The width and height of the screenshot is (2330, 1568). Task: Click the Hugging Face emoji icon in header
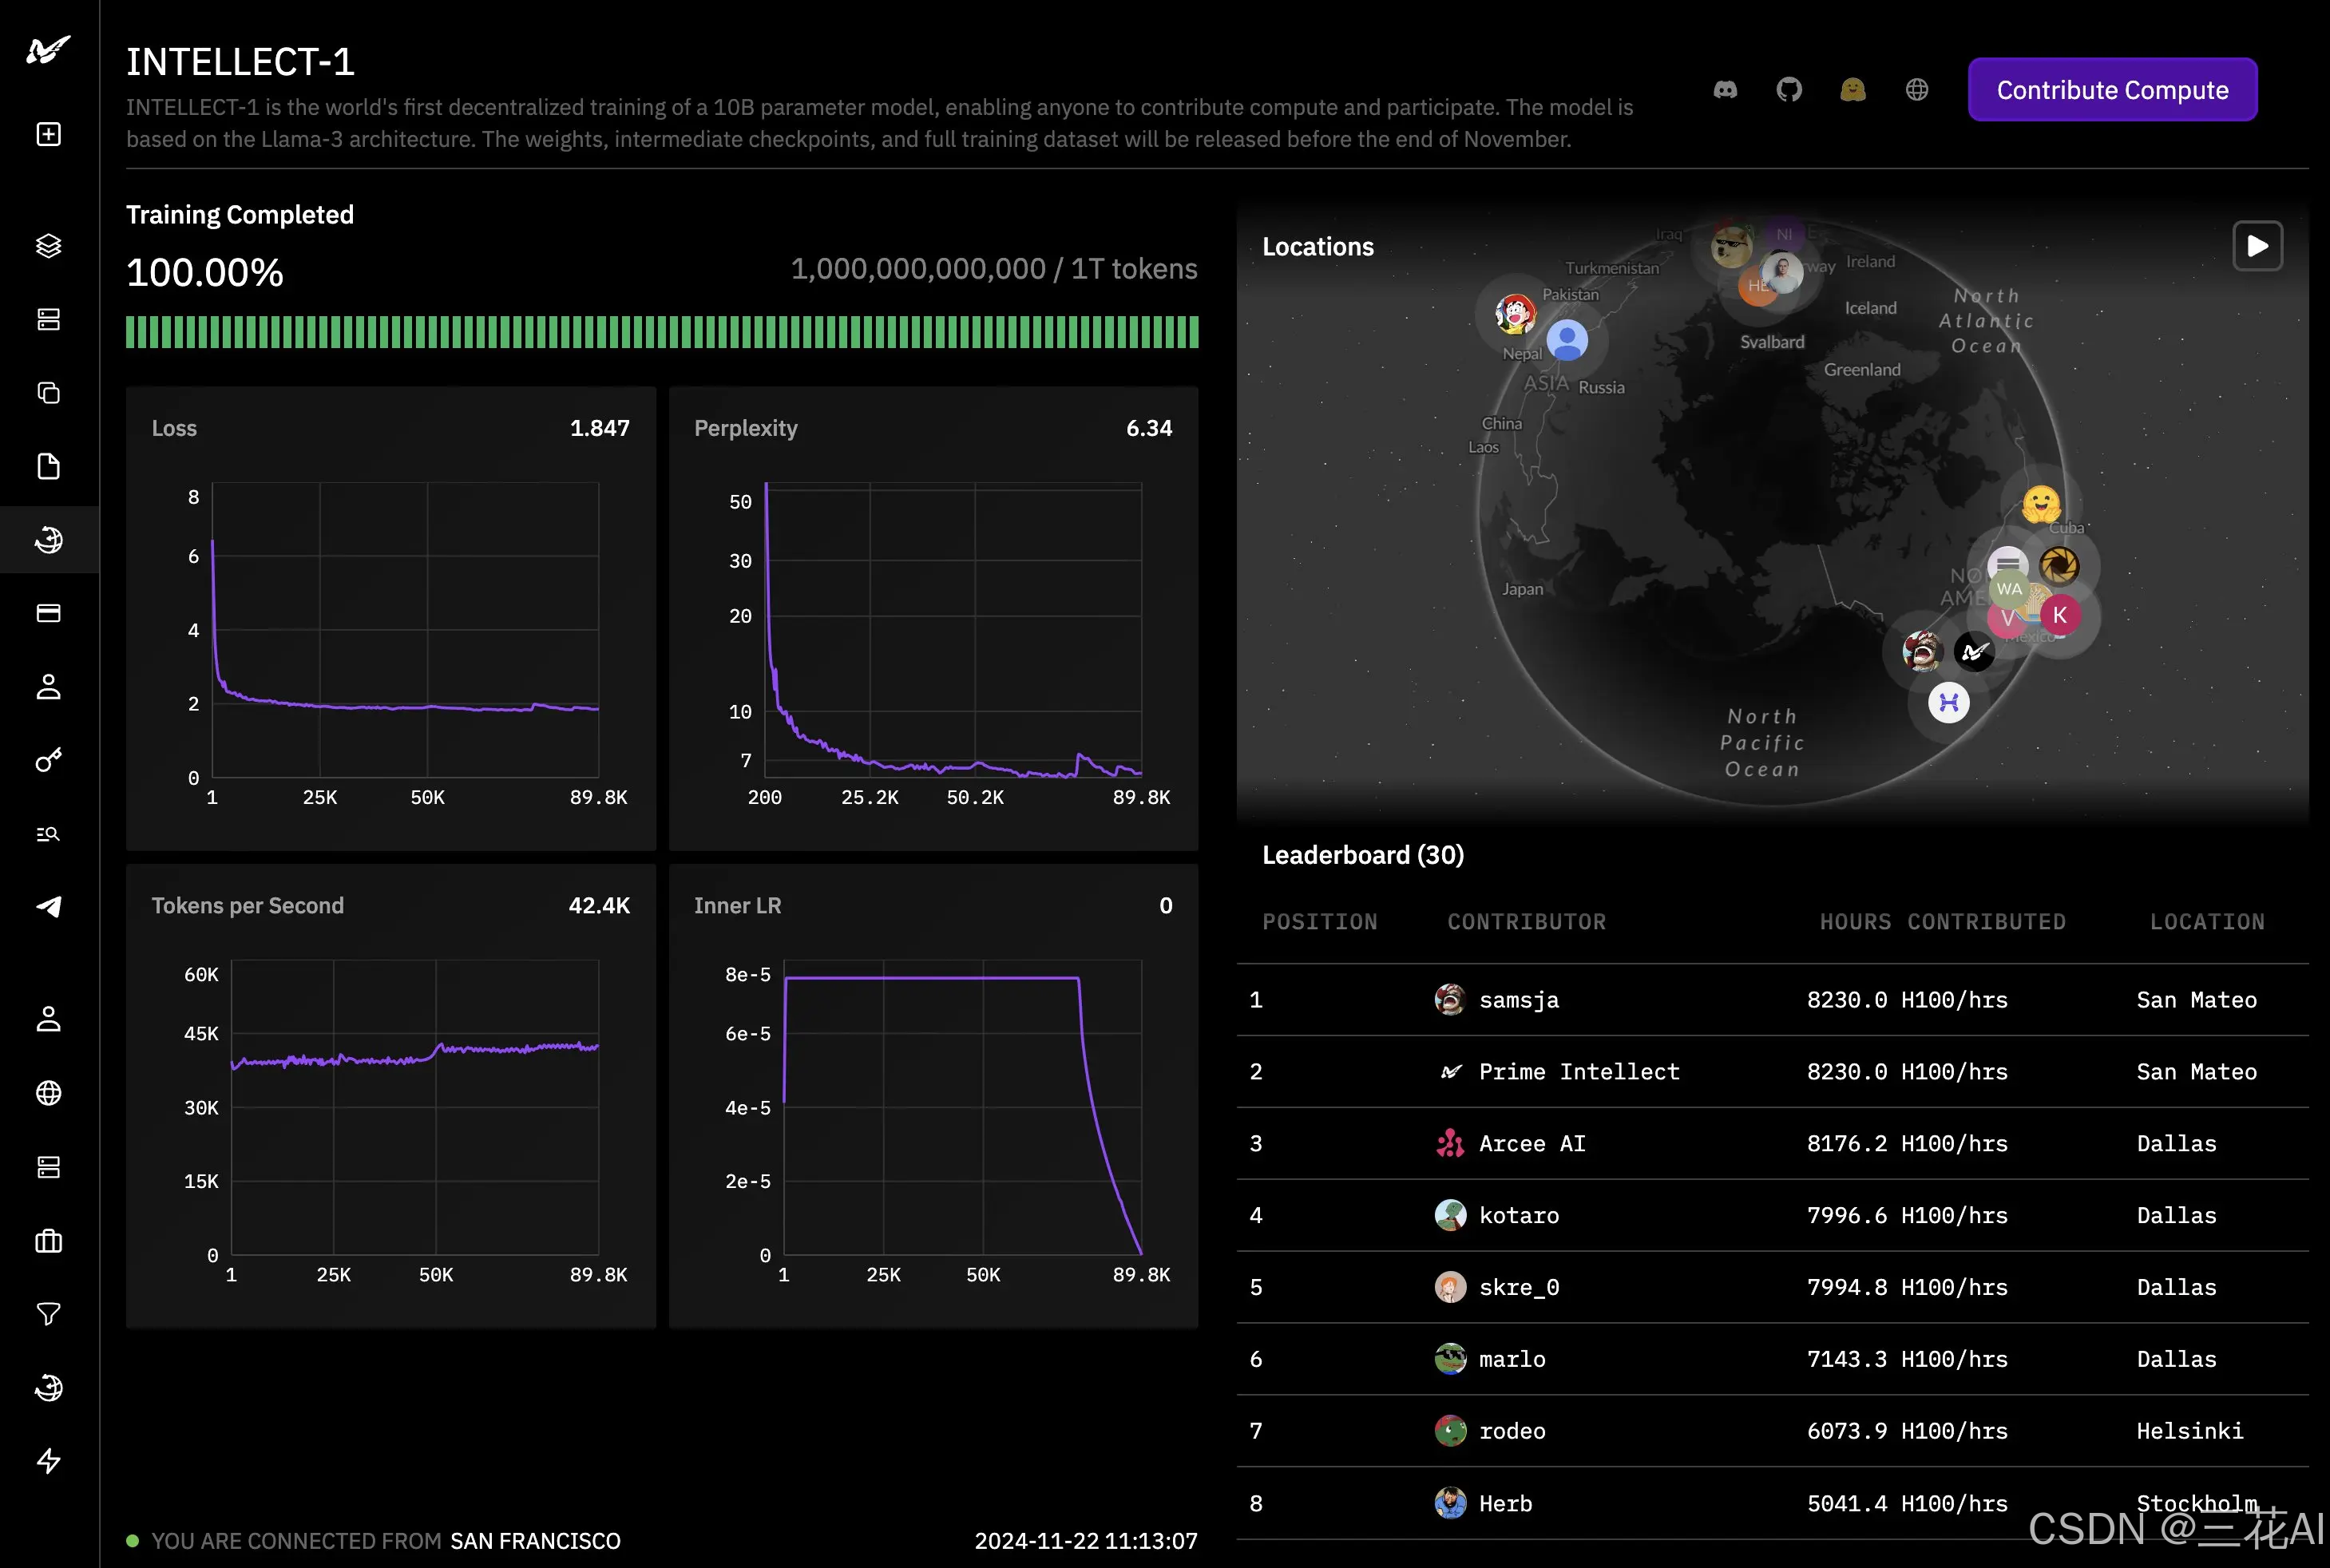(x=1853, y=90)
